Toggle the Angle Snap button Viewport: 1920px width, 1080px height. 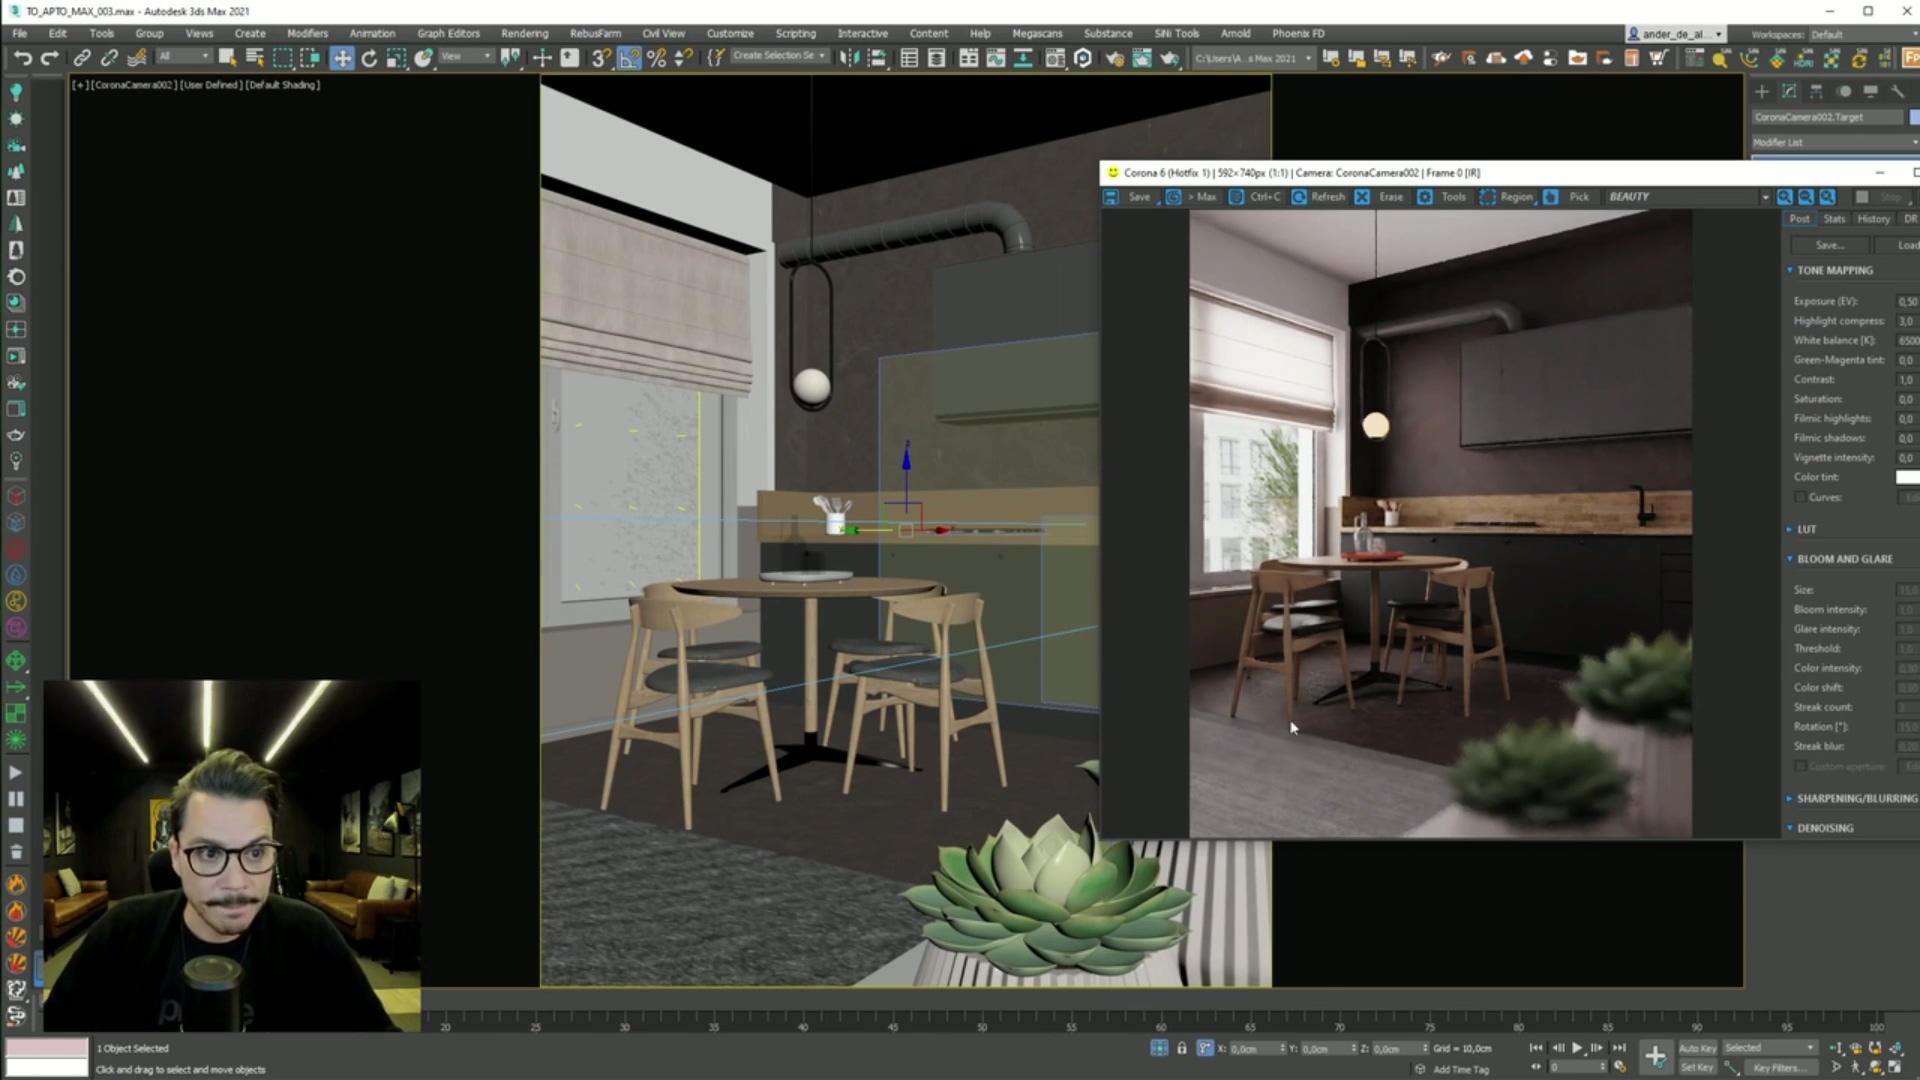(628, 58)
